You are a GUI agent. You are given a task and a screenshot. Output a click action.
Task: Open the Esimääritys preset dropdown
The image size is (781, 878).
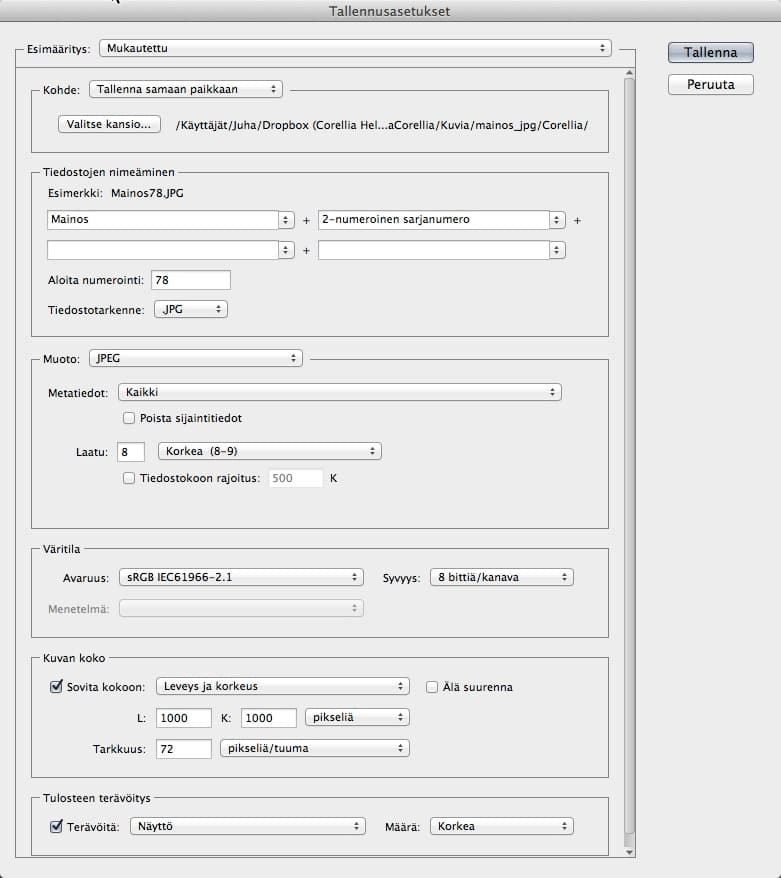[355, 48]
